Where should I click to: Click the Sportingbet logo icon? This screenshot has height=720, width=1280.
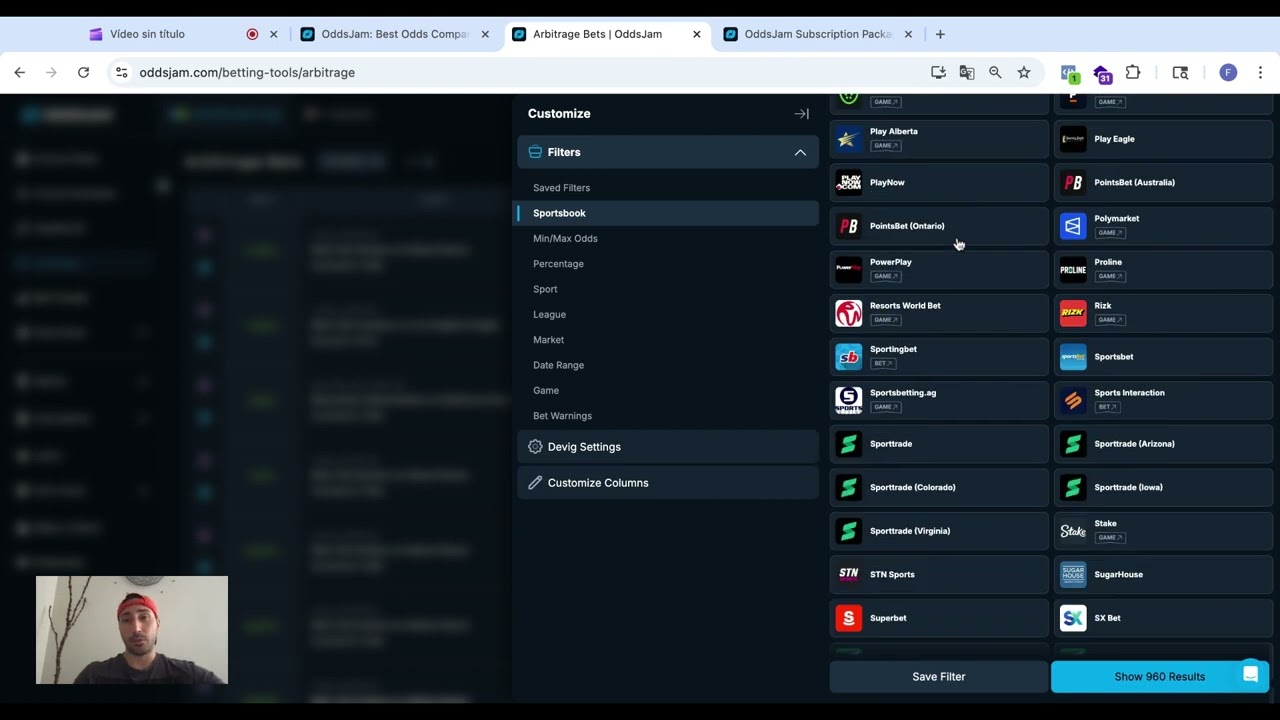[x=848, y=356]
